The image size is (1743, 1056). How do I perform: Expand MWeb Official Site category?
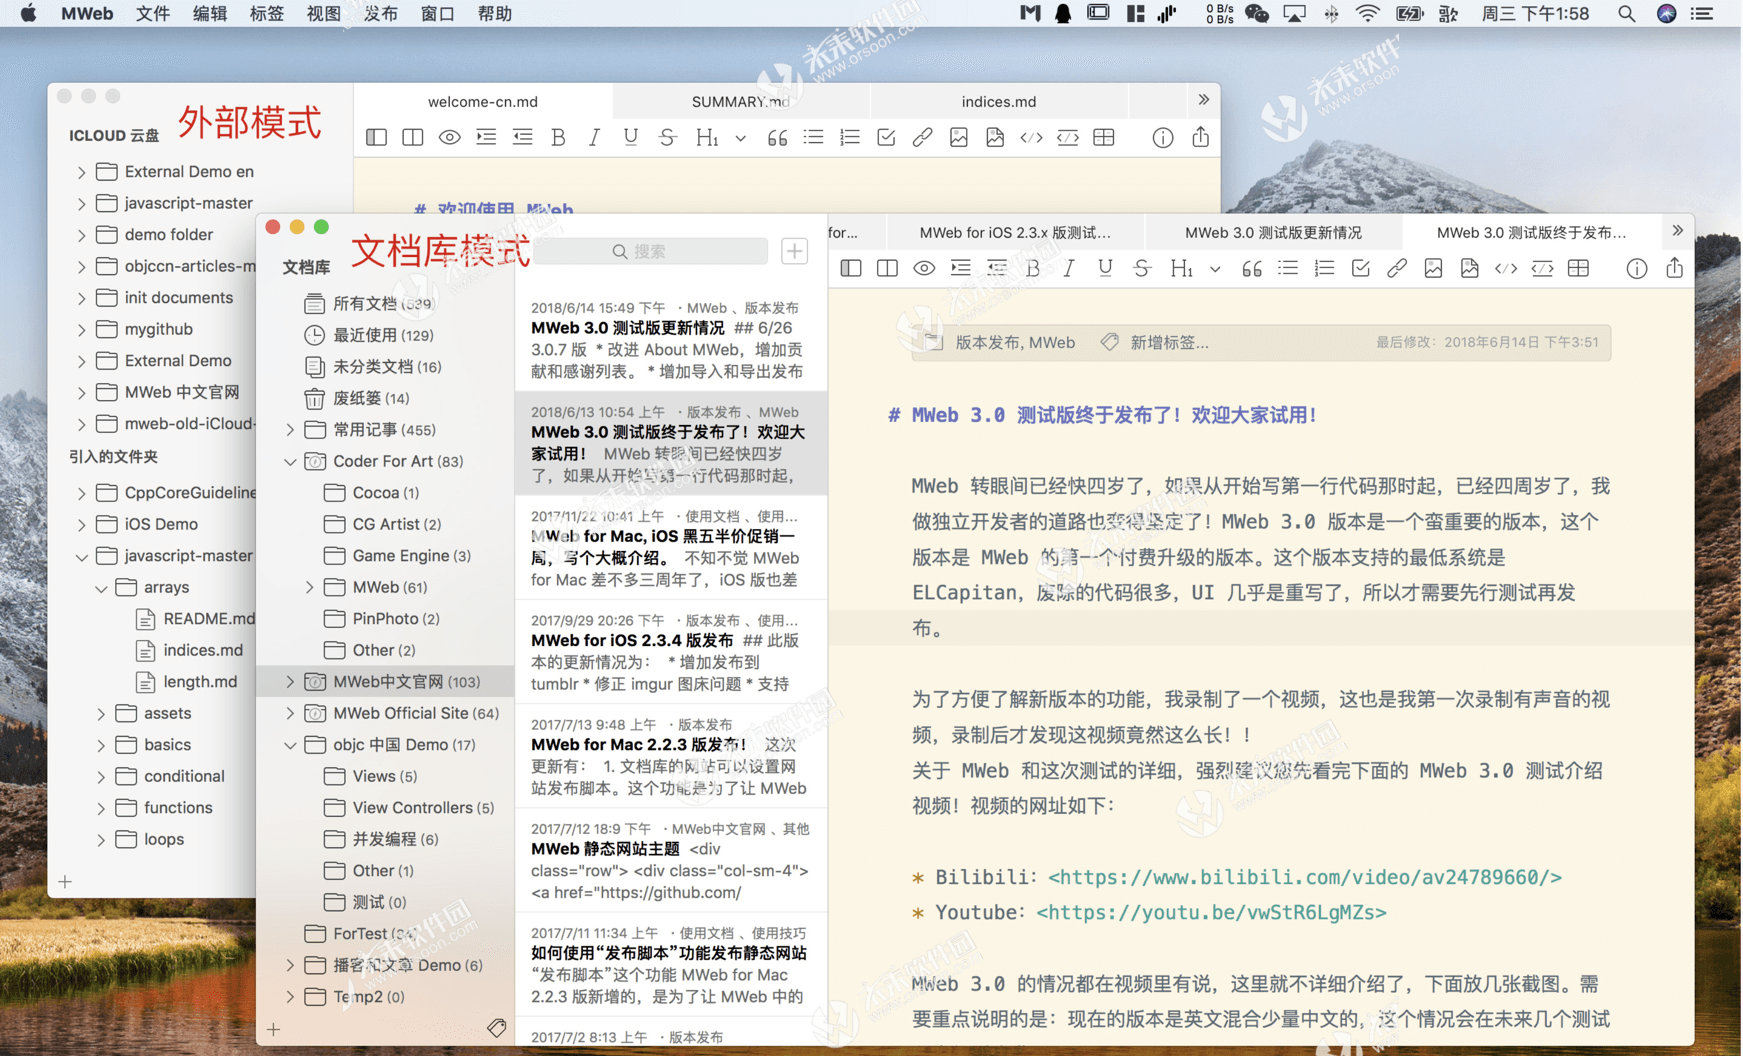click(x=290, y=713)
